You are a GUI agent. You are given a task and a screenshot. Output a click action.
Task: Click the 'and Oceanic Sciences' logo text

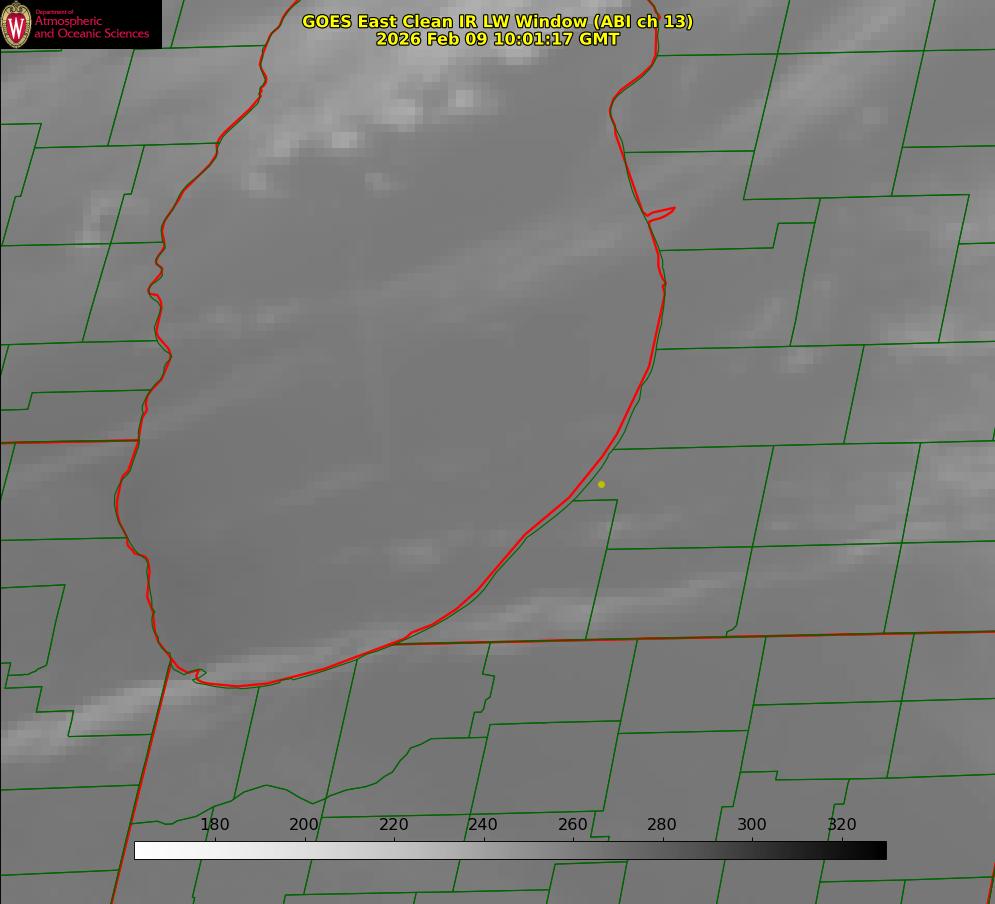[x=92, y=34]
